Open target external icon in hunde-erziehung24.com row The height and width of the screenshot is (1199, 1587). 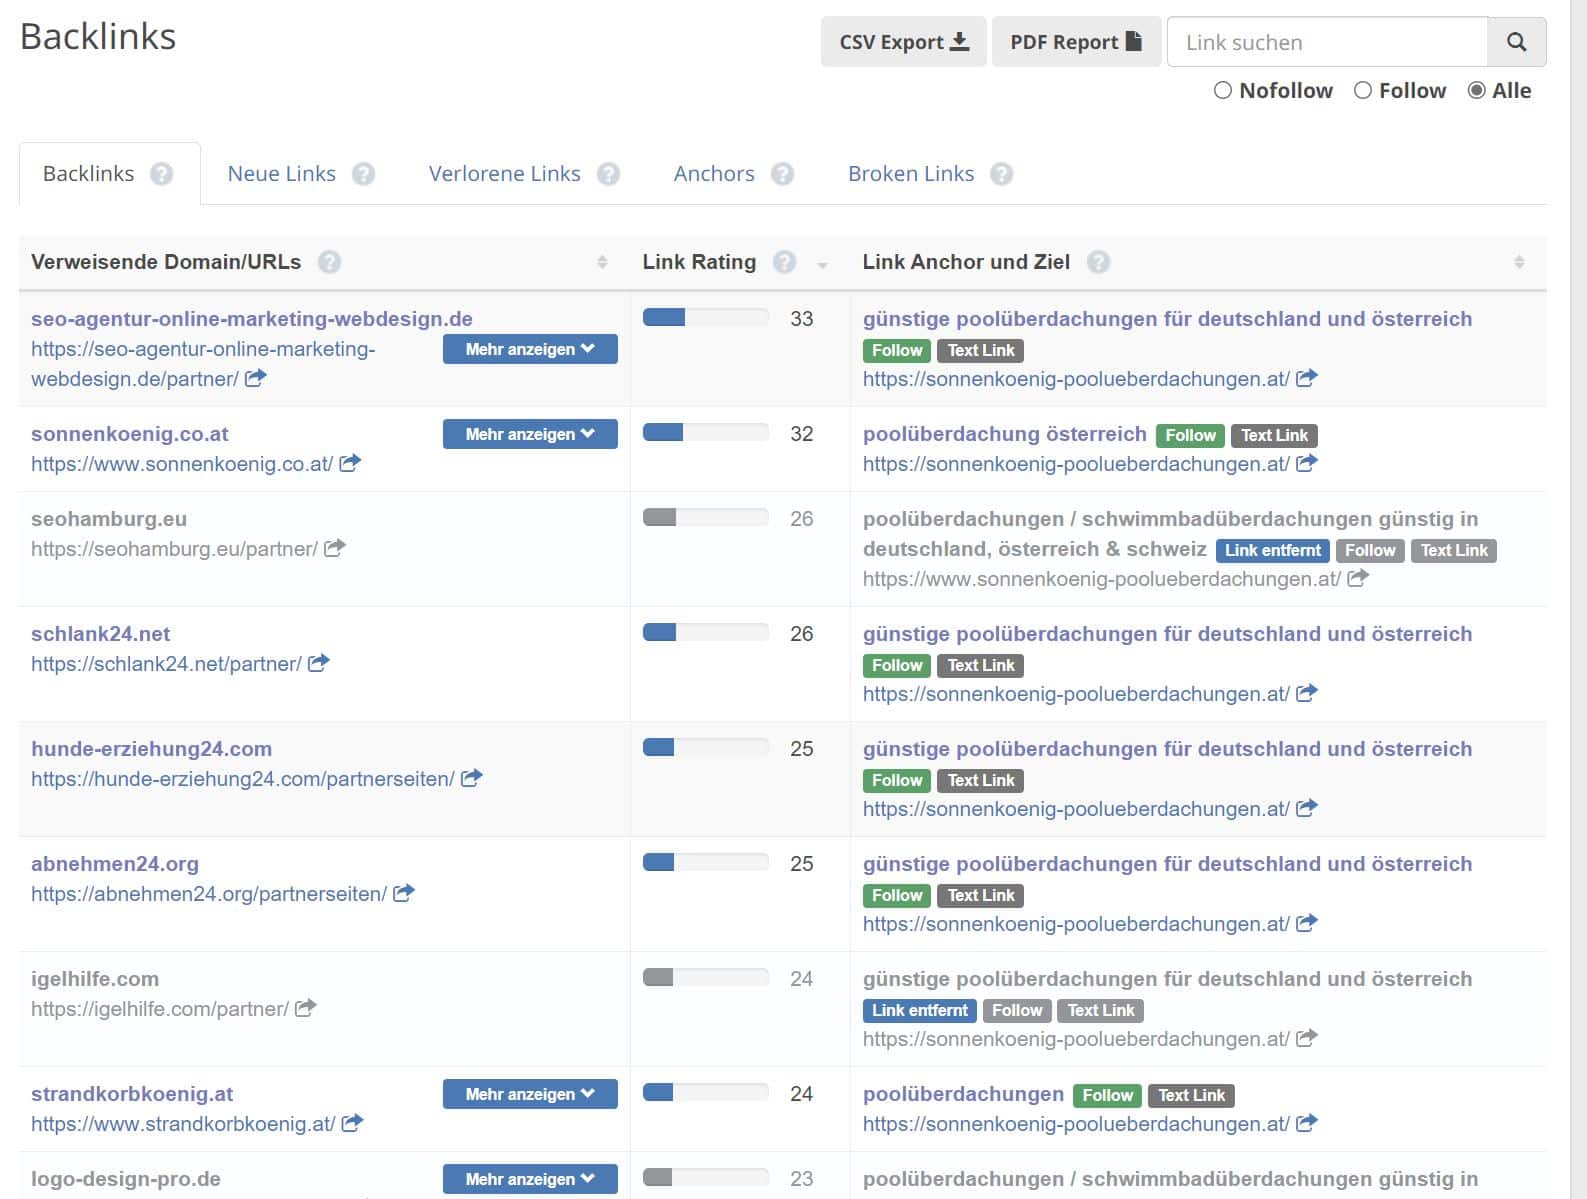click(1307, 808)
